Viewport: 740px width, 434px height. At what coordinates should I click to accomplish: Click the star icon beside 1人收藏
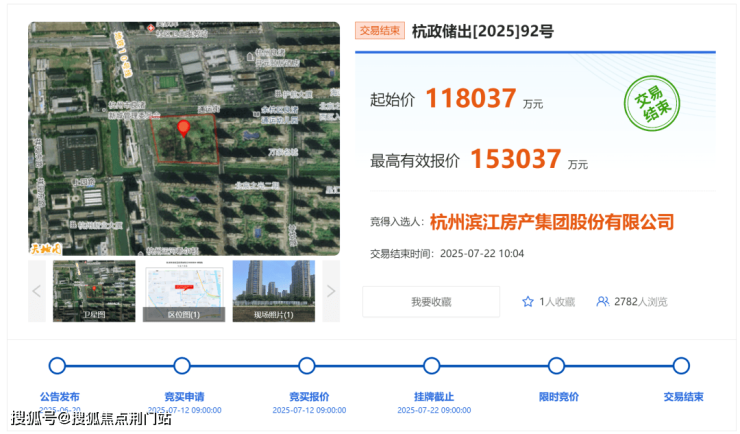pyautogui.click(x=528, y=301)
